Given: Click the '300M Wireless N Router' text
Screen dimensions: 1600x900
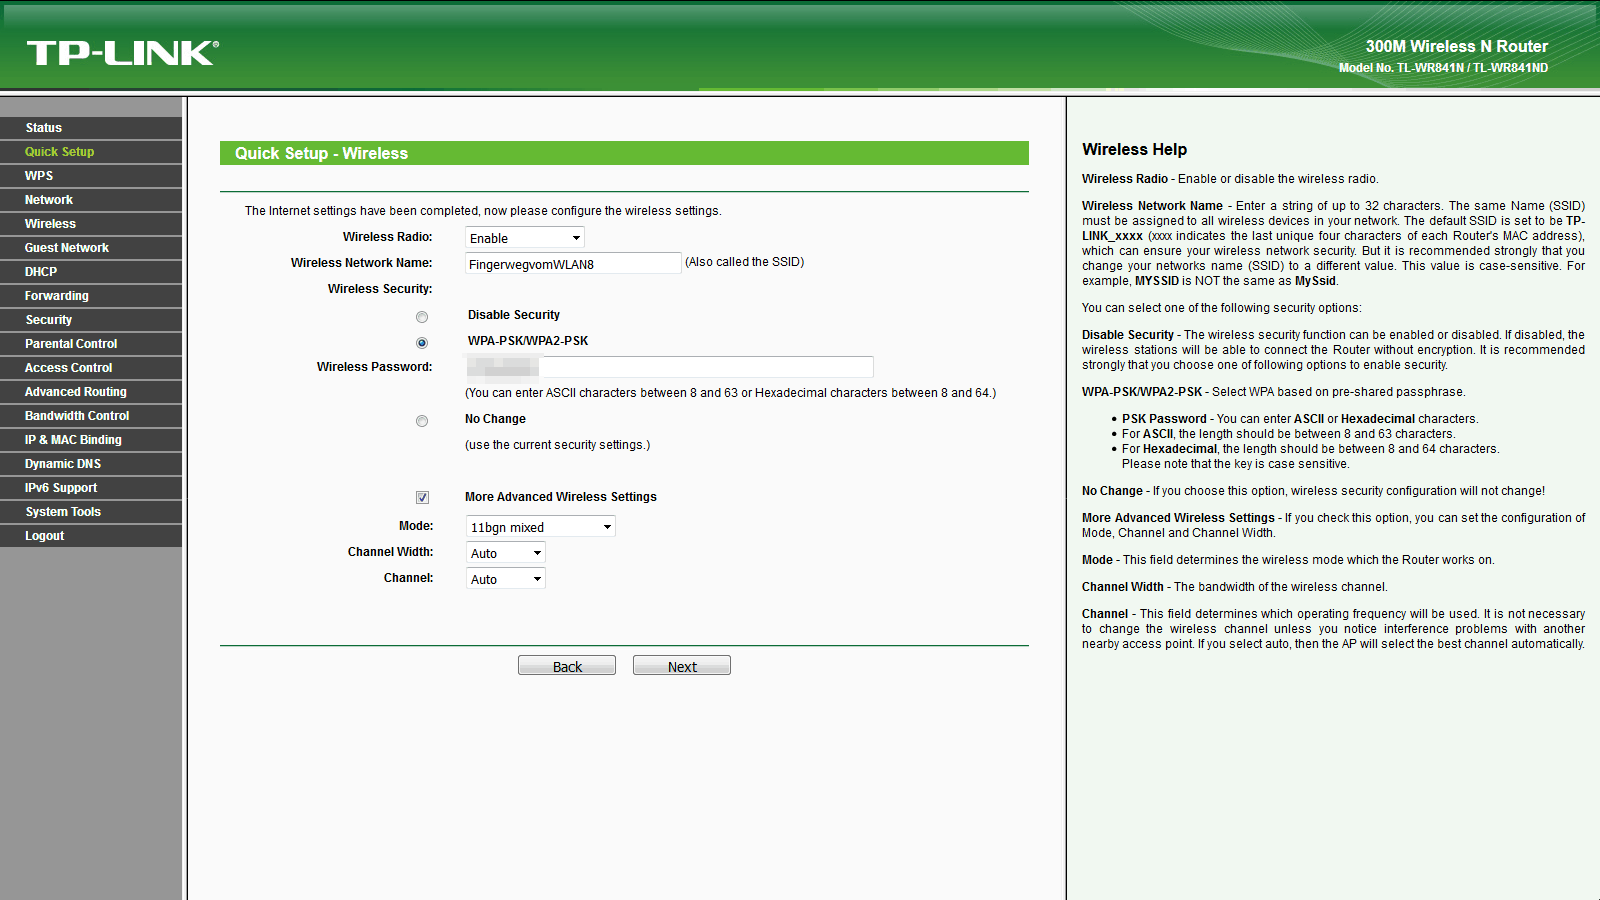Looking at the screenshot, I should [x=1456, y=46].
